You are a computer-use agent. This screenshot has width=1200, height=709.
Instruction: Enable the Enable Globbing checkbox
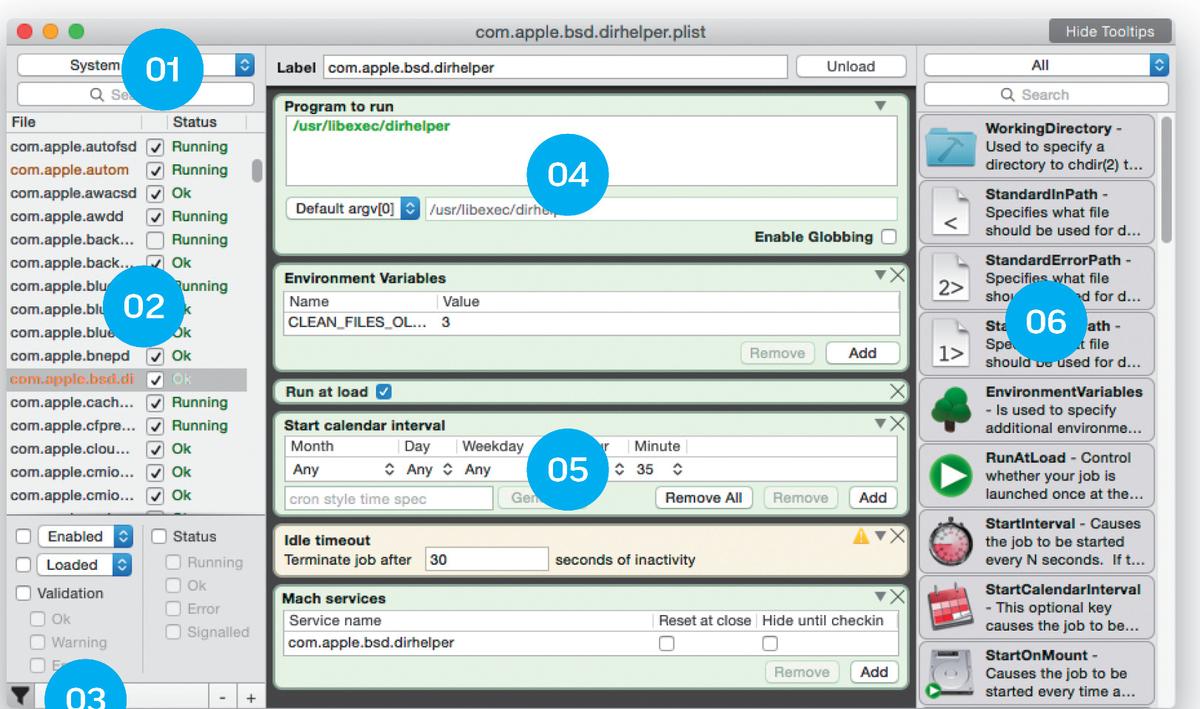(888, 238)
